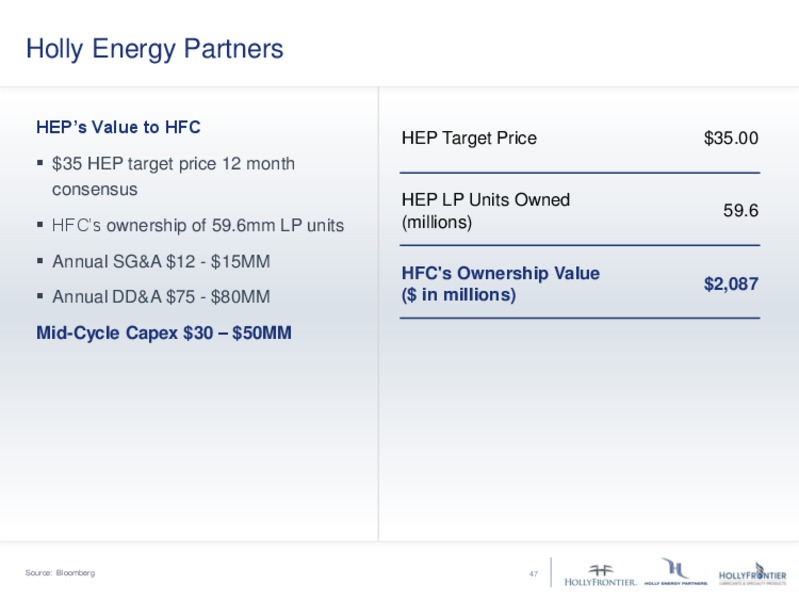The image size is (799, 600).
Task: Click the vertical divider between panels
Action: click(378, 314)
